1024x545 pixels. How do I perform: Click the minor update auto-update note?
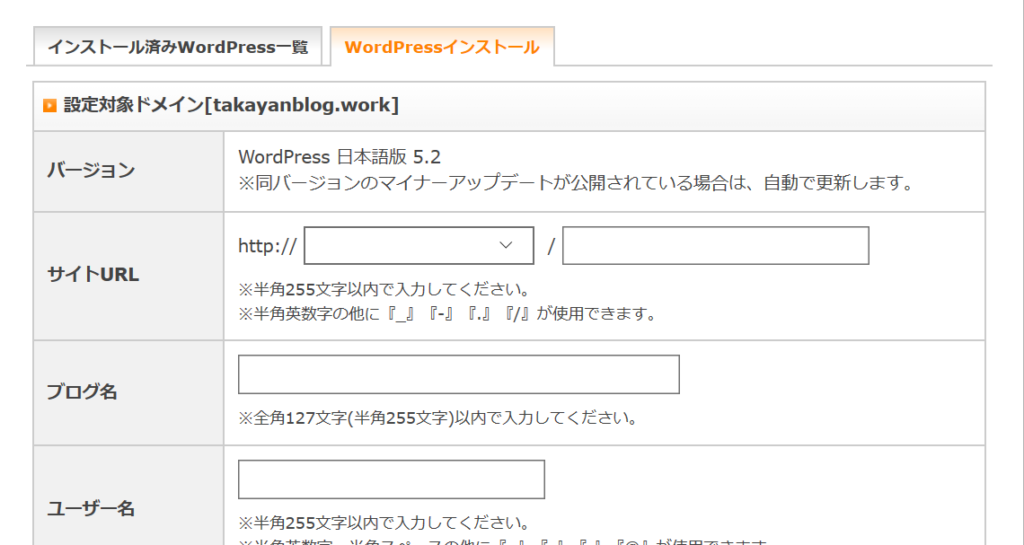[x=575, y=183]
